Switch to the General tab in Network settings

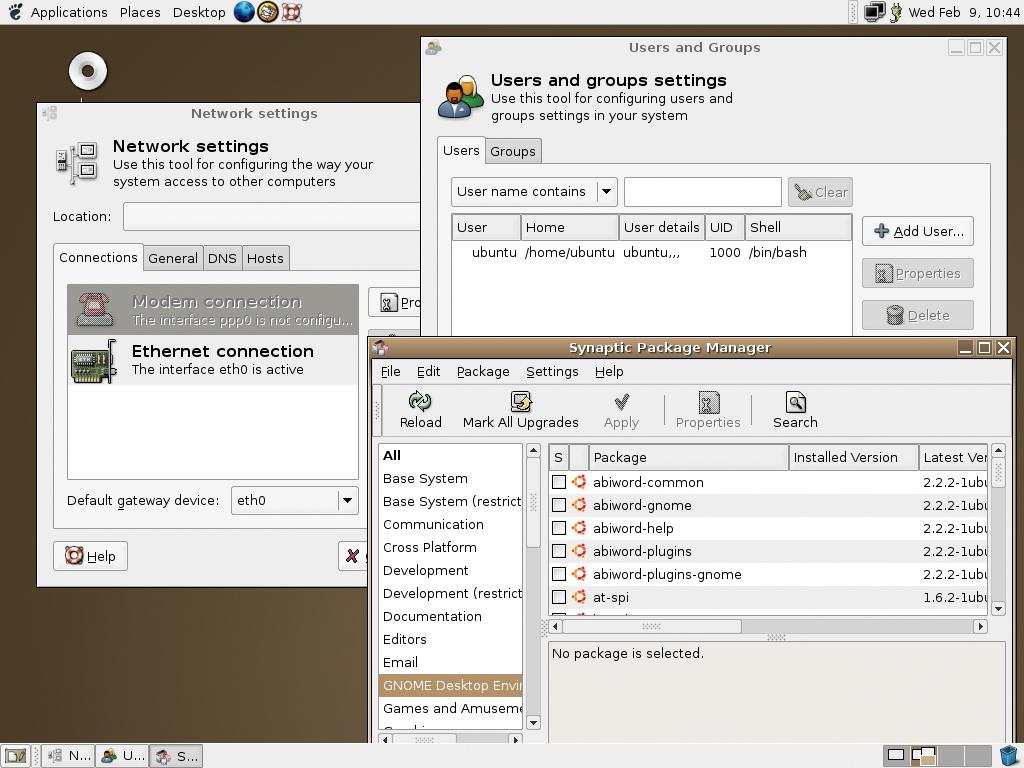173,258
